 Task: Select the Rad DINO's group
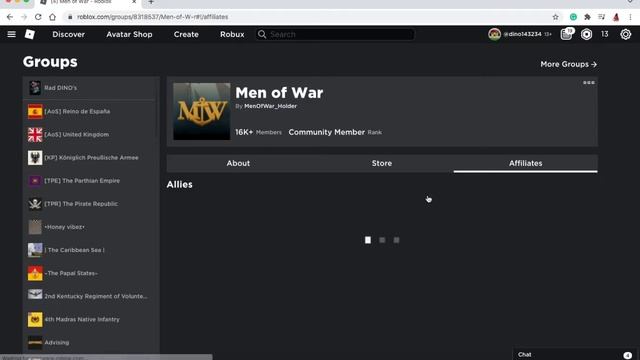point(91,88)
